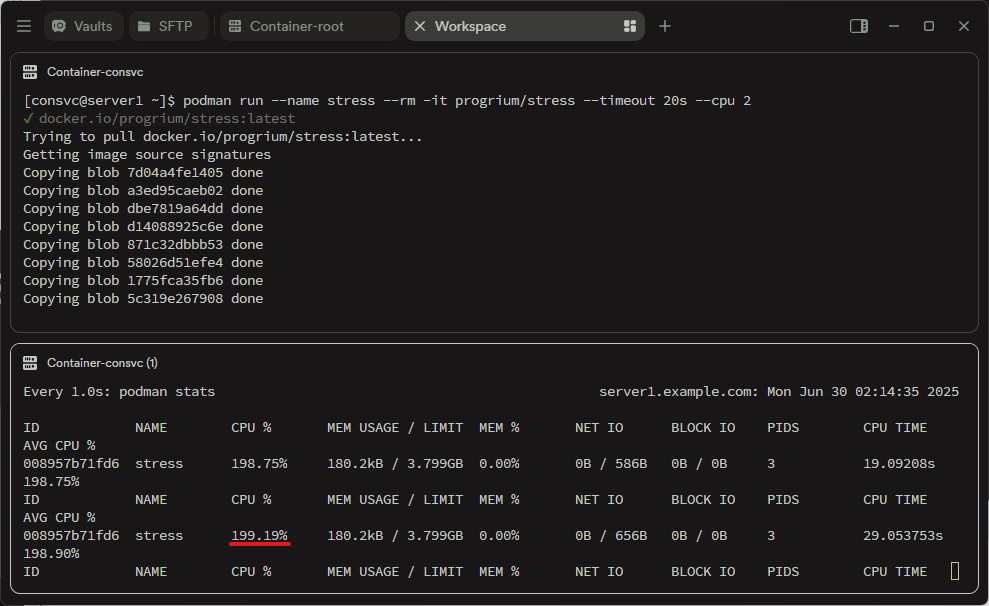Click blob 1775fca35fb6 line
This screenshot has height=606, width=989.
point(143,280)
